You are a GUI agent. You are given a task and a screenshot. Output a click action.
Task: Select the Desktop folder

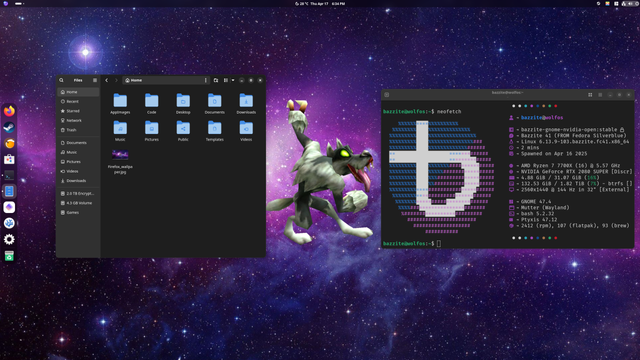[183, 104]
